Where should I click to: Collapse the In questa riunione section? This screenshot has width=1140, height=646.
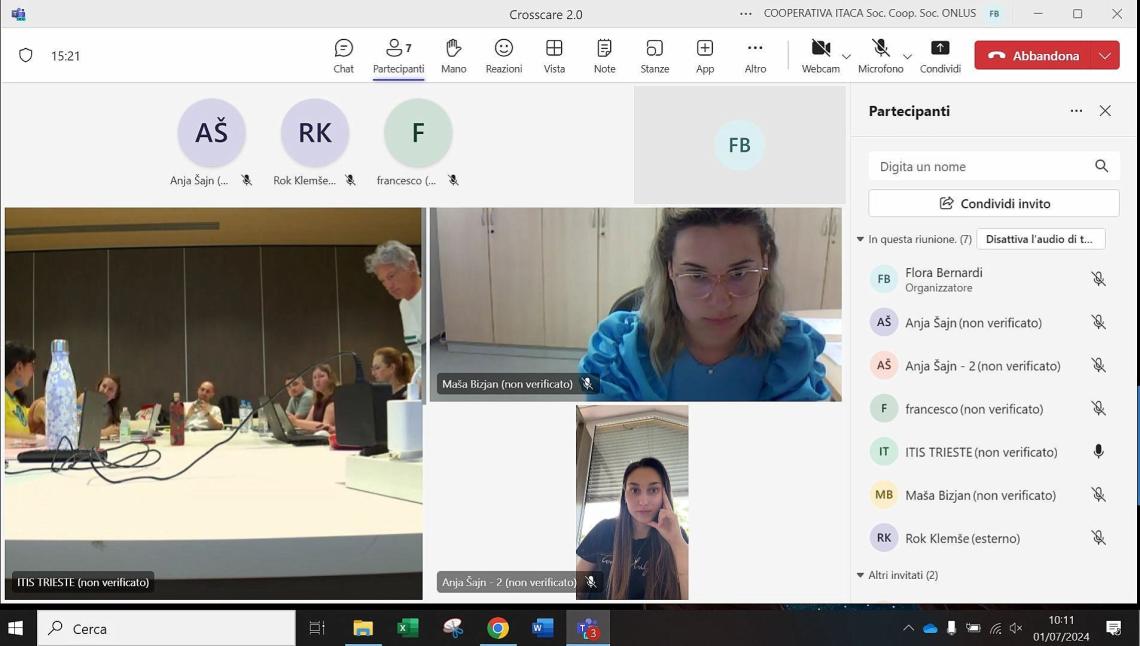point(860,239)
